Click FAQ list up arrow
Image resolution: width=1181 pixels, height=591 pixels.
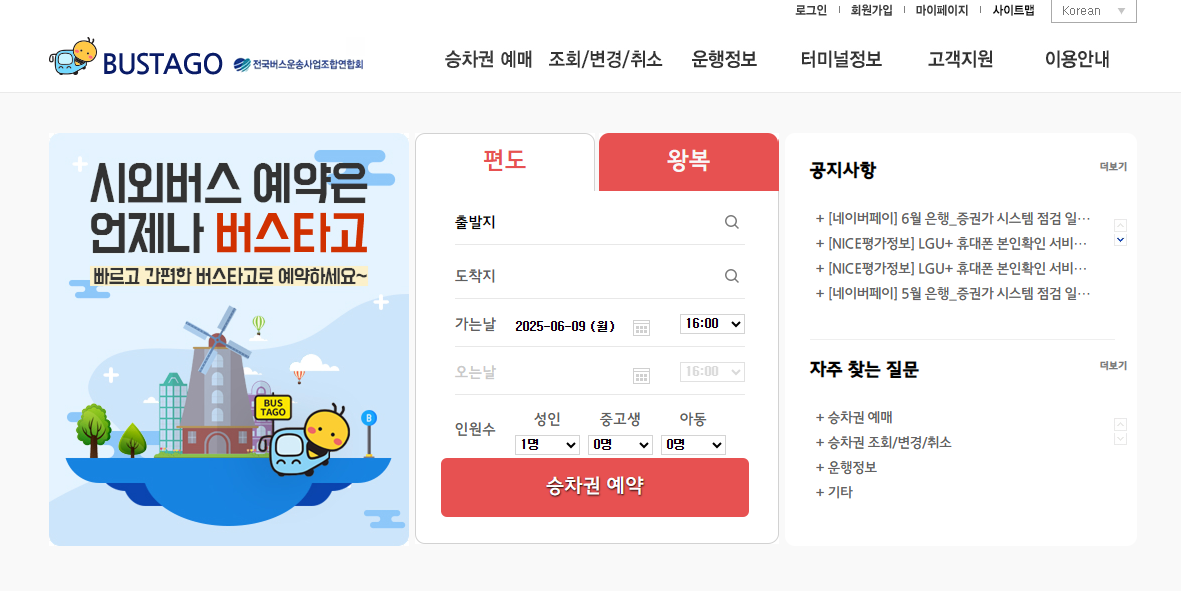(x=1120, y=425)
